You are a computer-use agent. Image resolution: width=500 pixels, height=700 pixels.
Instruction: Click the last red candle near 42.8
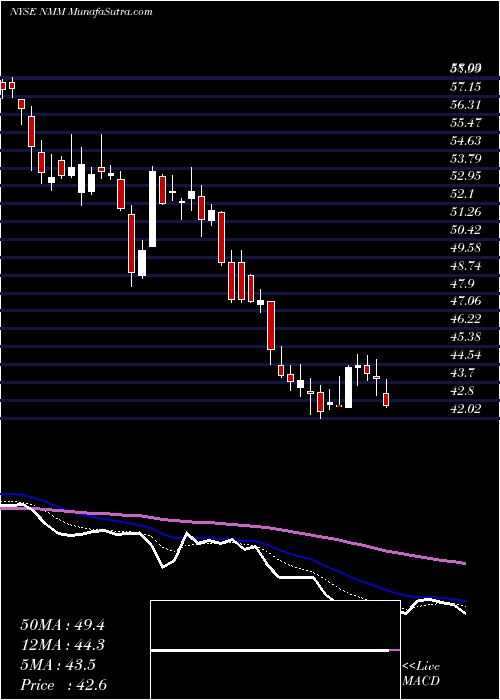(x=386, y=400)
